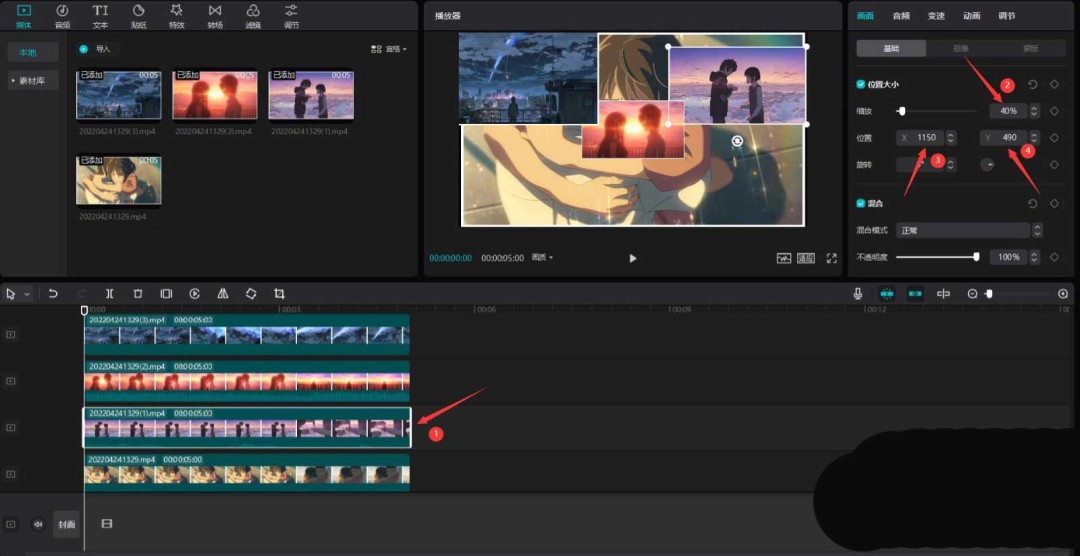Open the media view sort dropdown
This screenshot has height=556, width=1080.
(x=389, y=48)
